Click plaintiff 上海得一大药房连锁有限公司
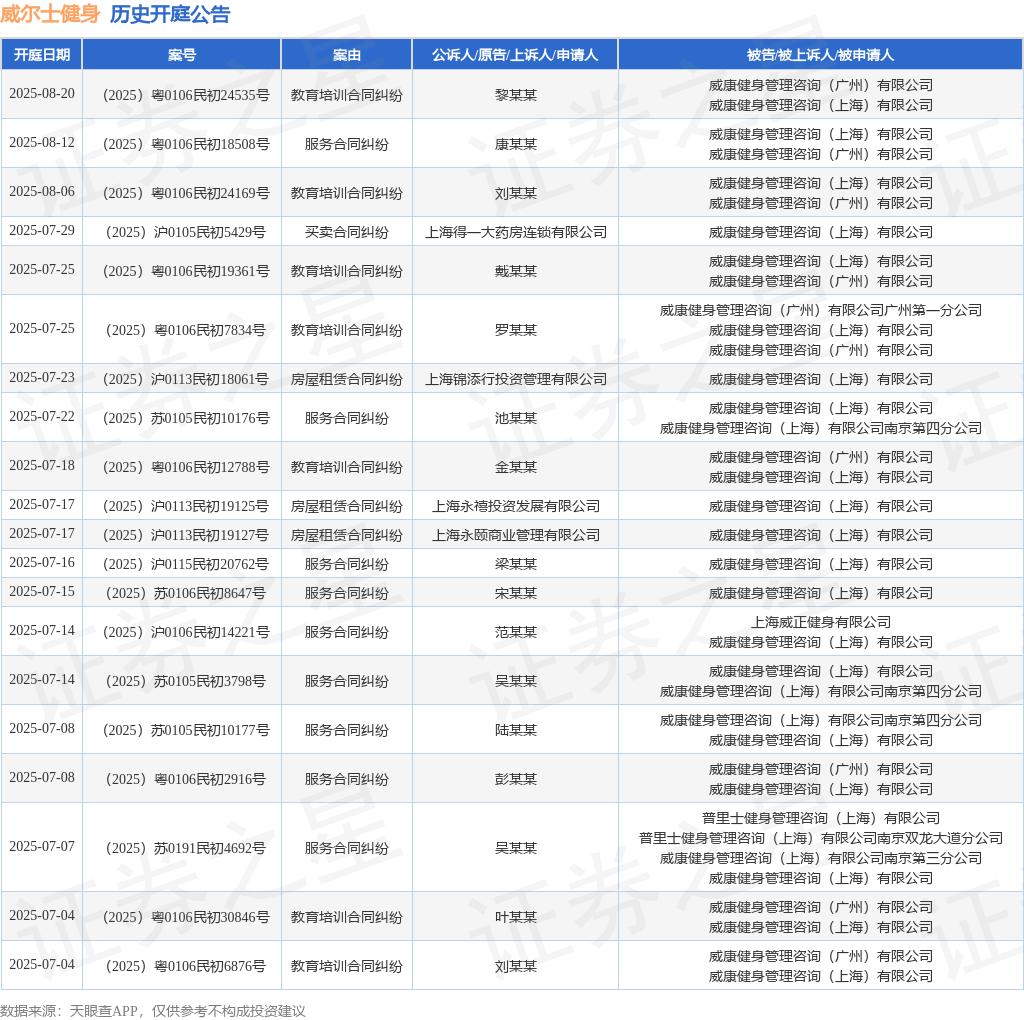The height and width of the screenshot is (1020, 1024). tap(516, 232)
